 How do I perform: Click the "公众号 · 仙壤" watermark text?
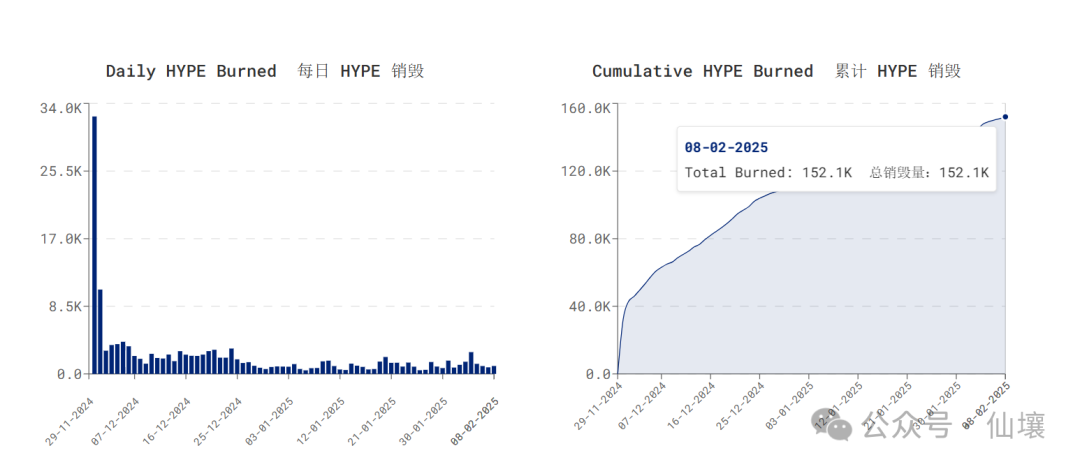[954, 426]
